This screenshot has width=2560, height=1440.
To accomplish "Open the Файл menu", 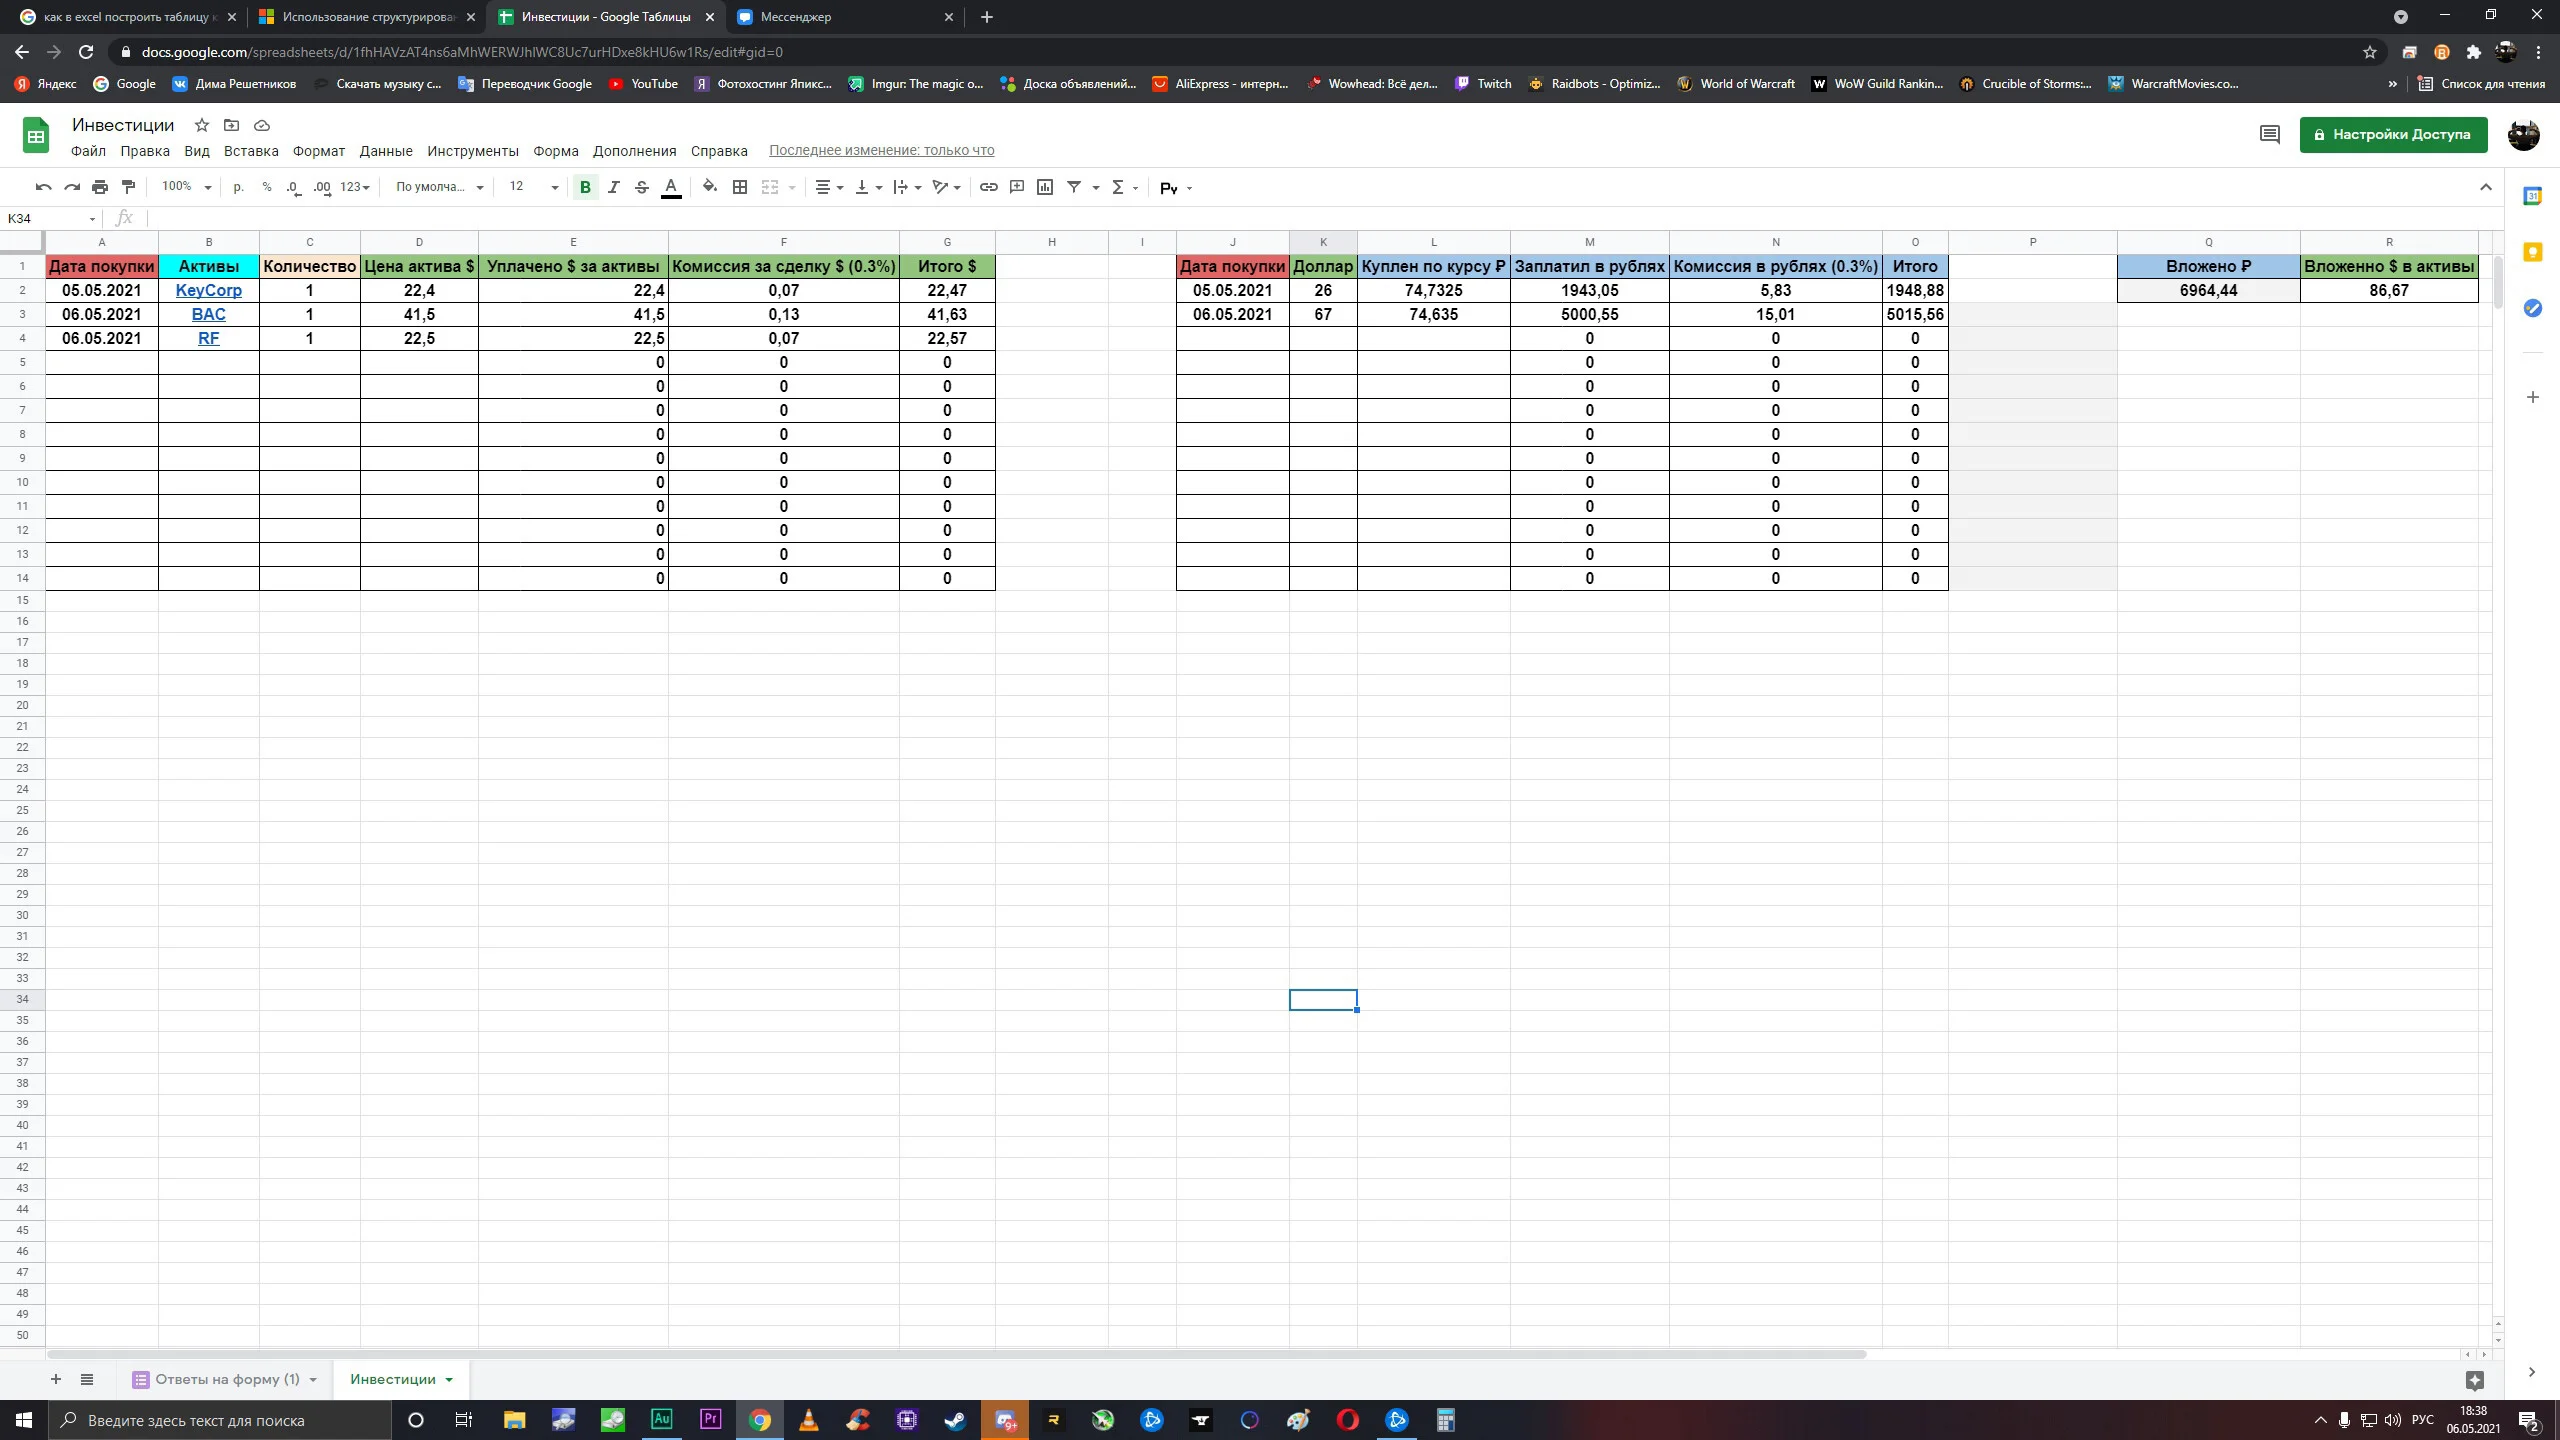I will click(88, 151).
